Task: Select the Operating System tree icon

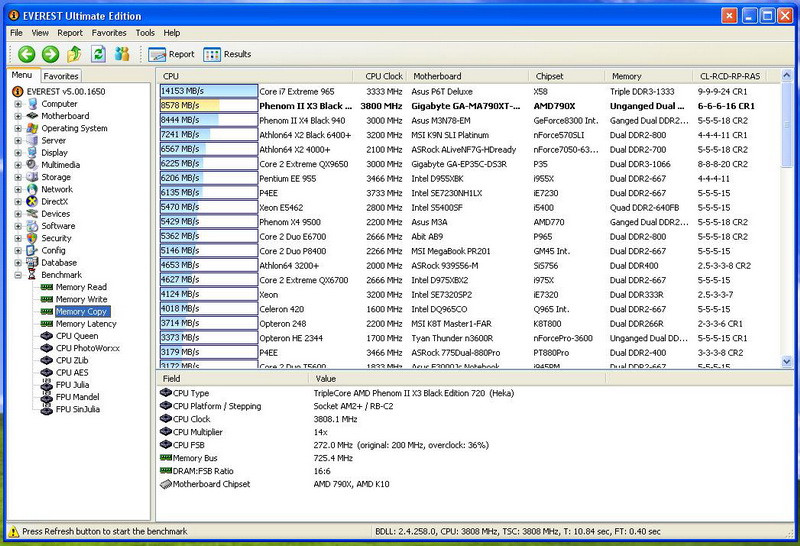Action: tap(32, 128)
